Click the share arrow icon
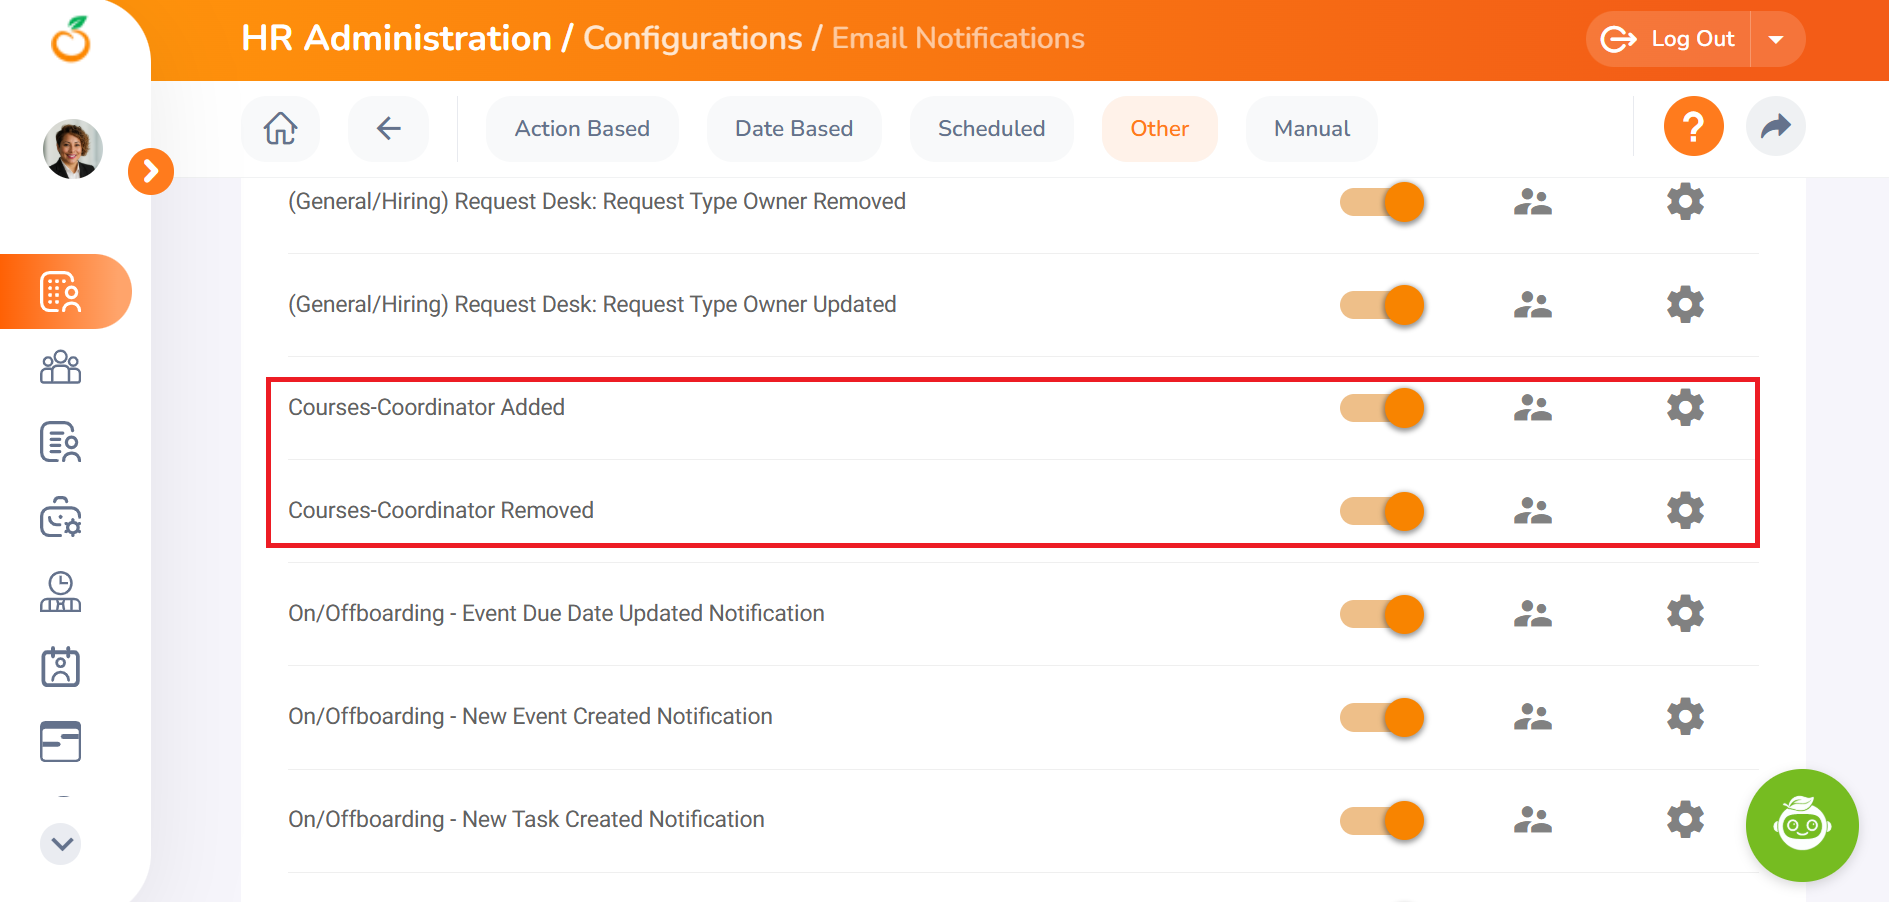 tap(1775, 127)
